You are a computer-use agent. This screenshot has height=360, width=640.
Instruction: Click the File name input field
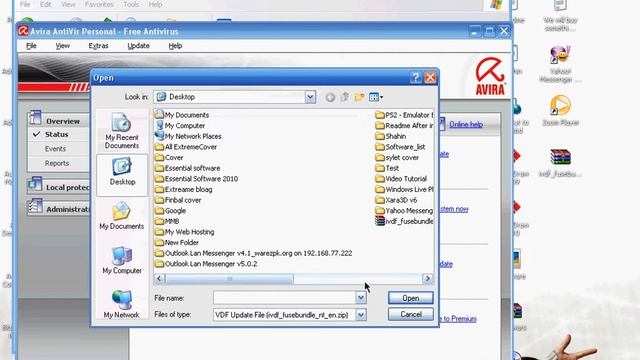[284, 298]
